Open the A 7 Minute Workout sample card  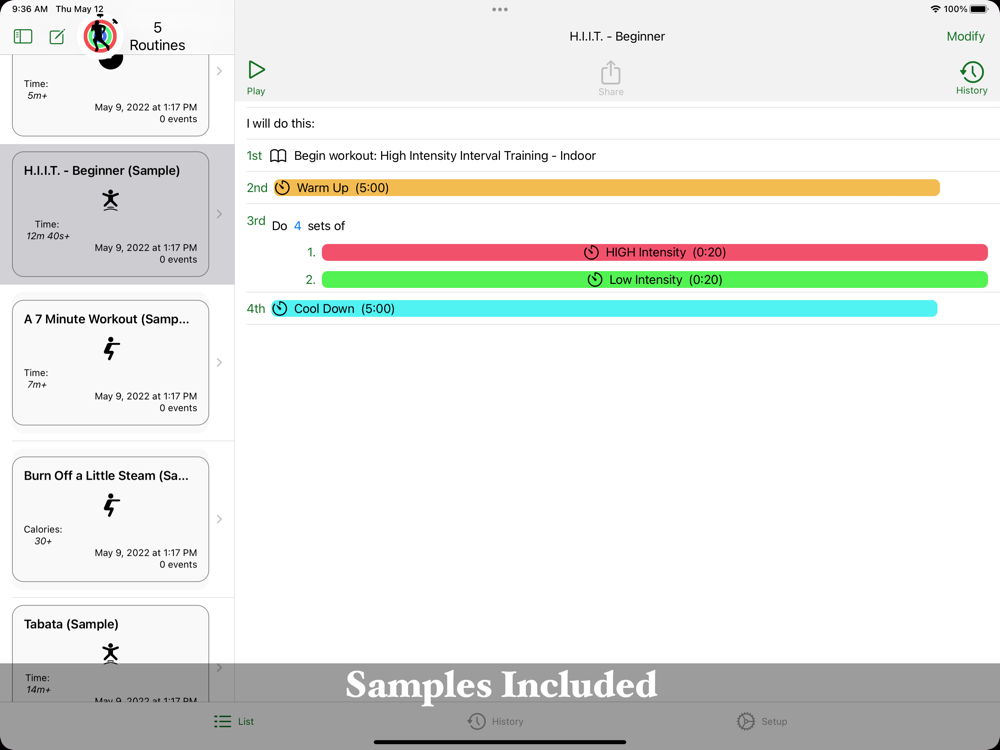point(110,363)
